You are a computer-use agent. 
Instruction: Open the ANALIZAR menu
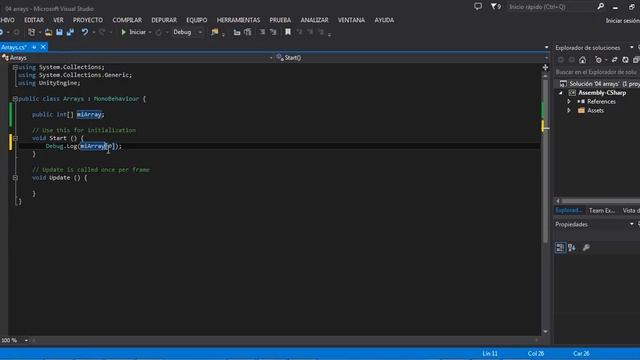314,20
